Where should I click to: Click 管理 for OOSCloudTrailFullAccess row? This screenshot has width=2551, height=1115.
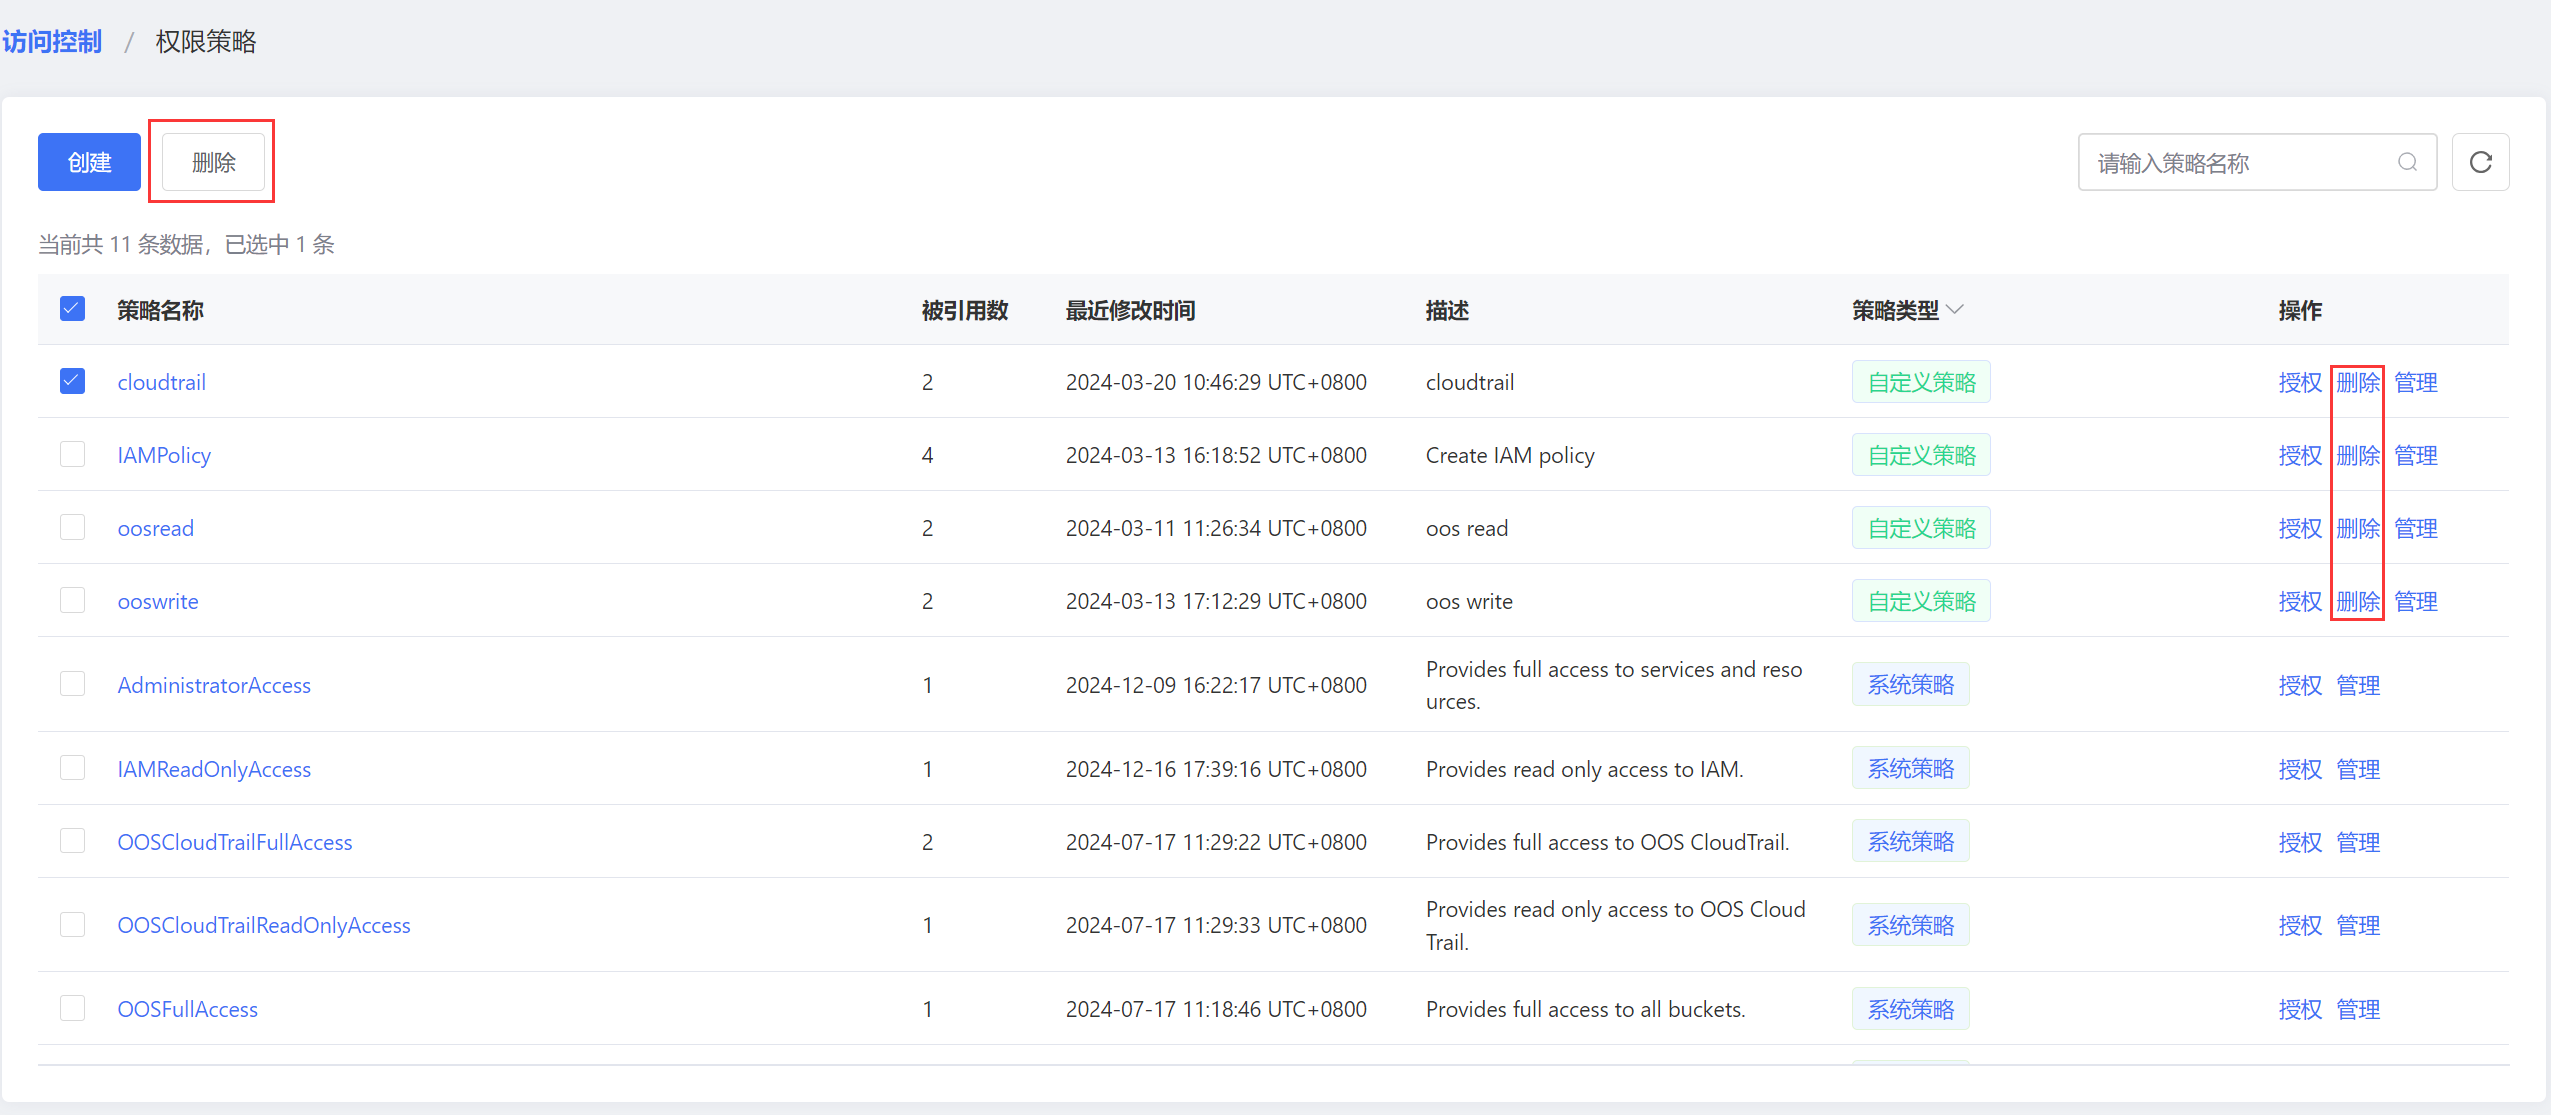[2358, 842]
